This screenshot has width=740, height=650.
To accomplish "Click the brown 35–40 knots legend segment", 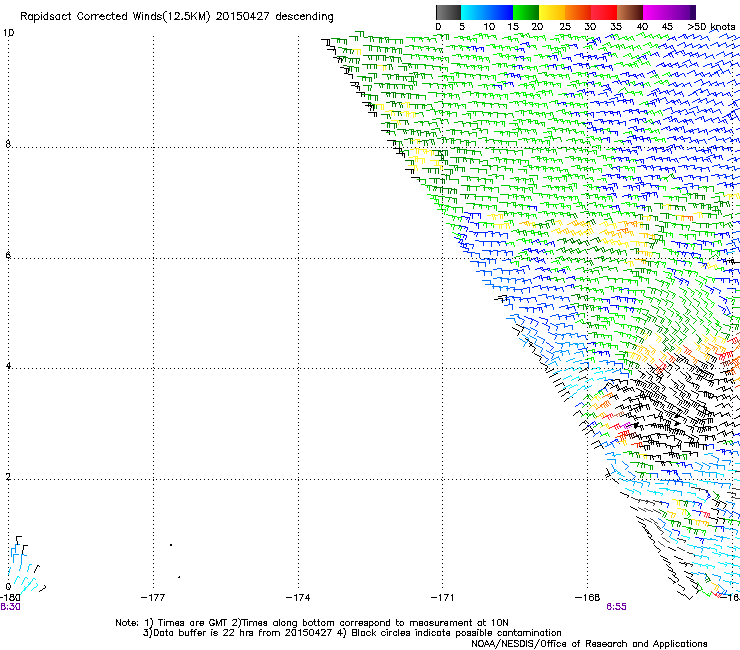I will (630, 12).
